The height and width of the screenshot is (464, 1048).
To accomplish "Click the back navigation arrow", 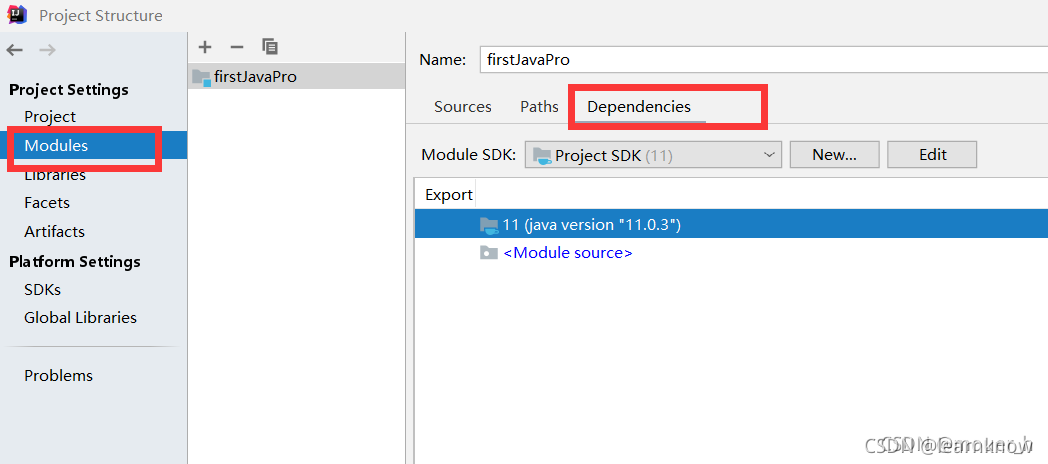I will [x=15, y=50].
